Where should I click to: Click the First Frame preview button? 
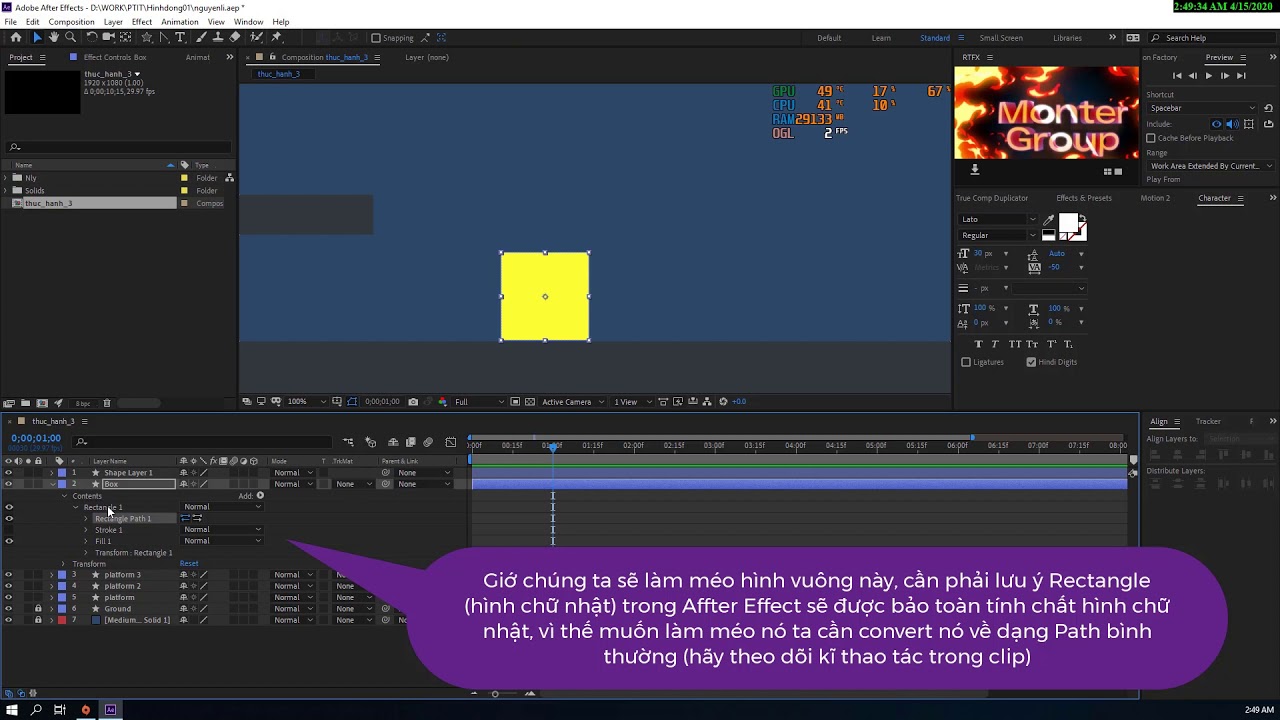(1177, 76)
